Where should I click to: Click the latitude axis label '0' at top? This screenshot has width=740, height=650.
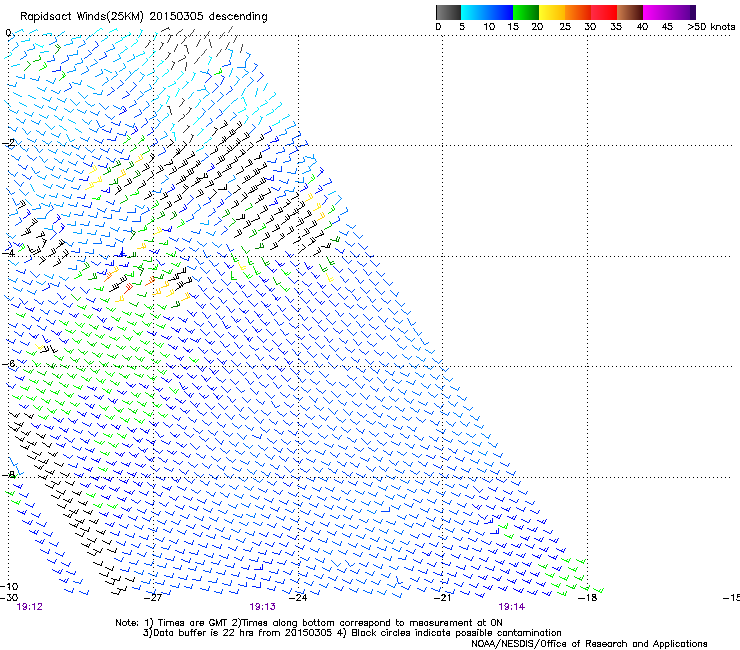8,33
